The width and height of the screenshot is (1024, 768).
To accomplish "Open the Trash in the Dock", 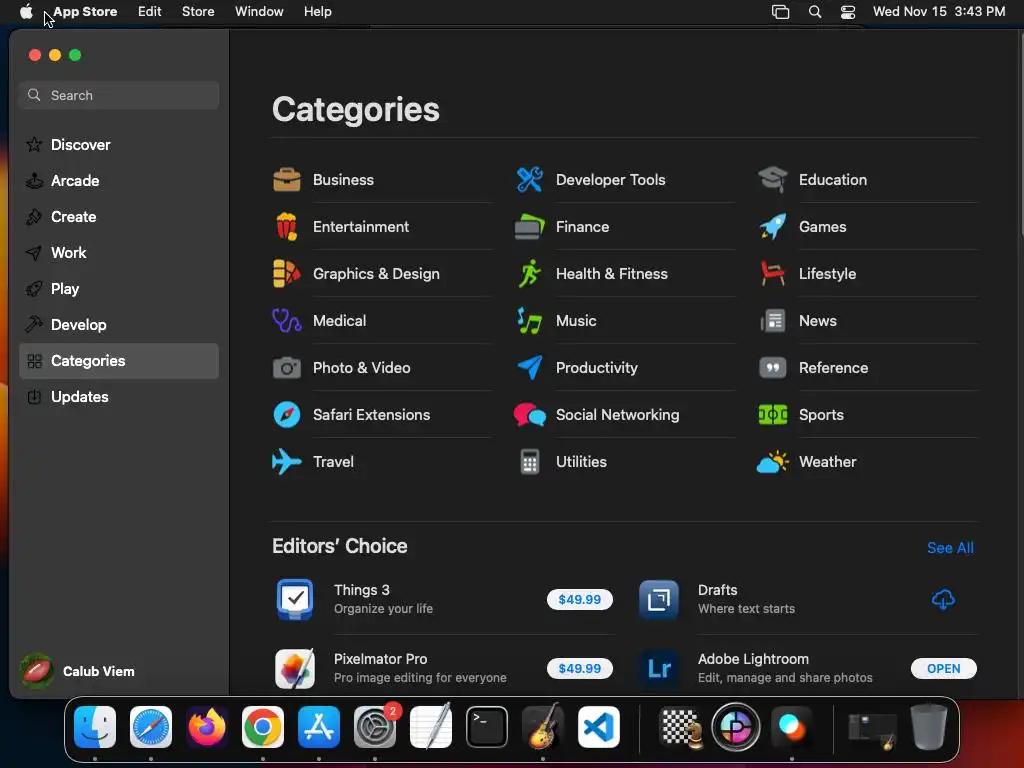I will click(x=929, y=727).
